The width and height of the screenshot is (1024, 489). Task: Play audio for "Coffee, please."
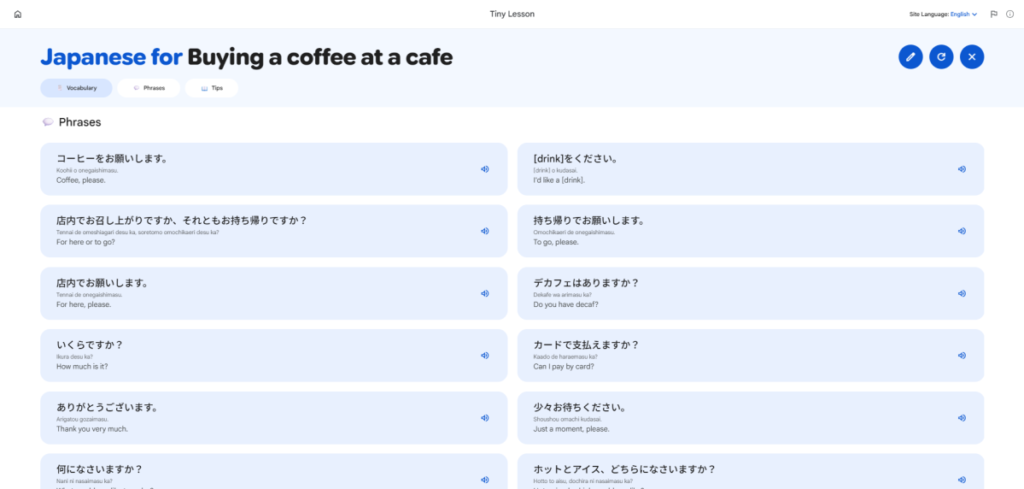[x=485, y=169]
